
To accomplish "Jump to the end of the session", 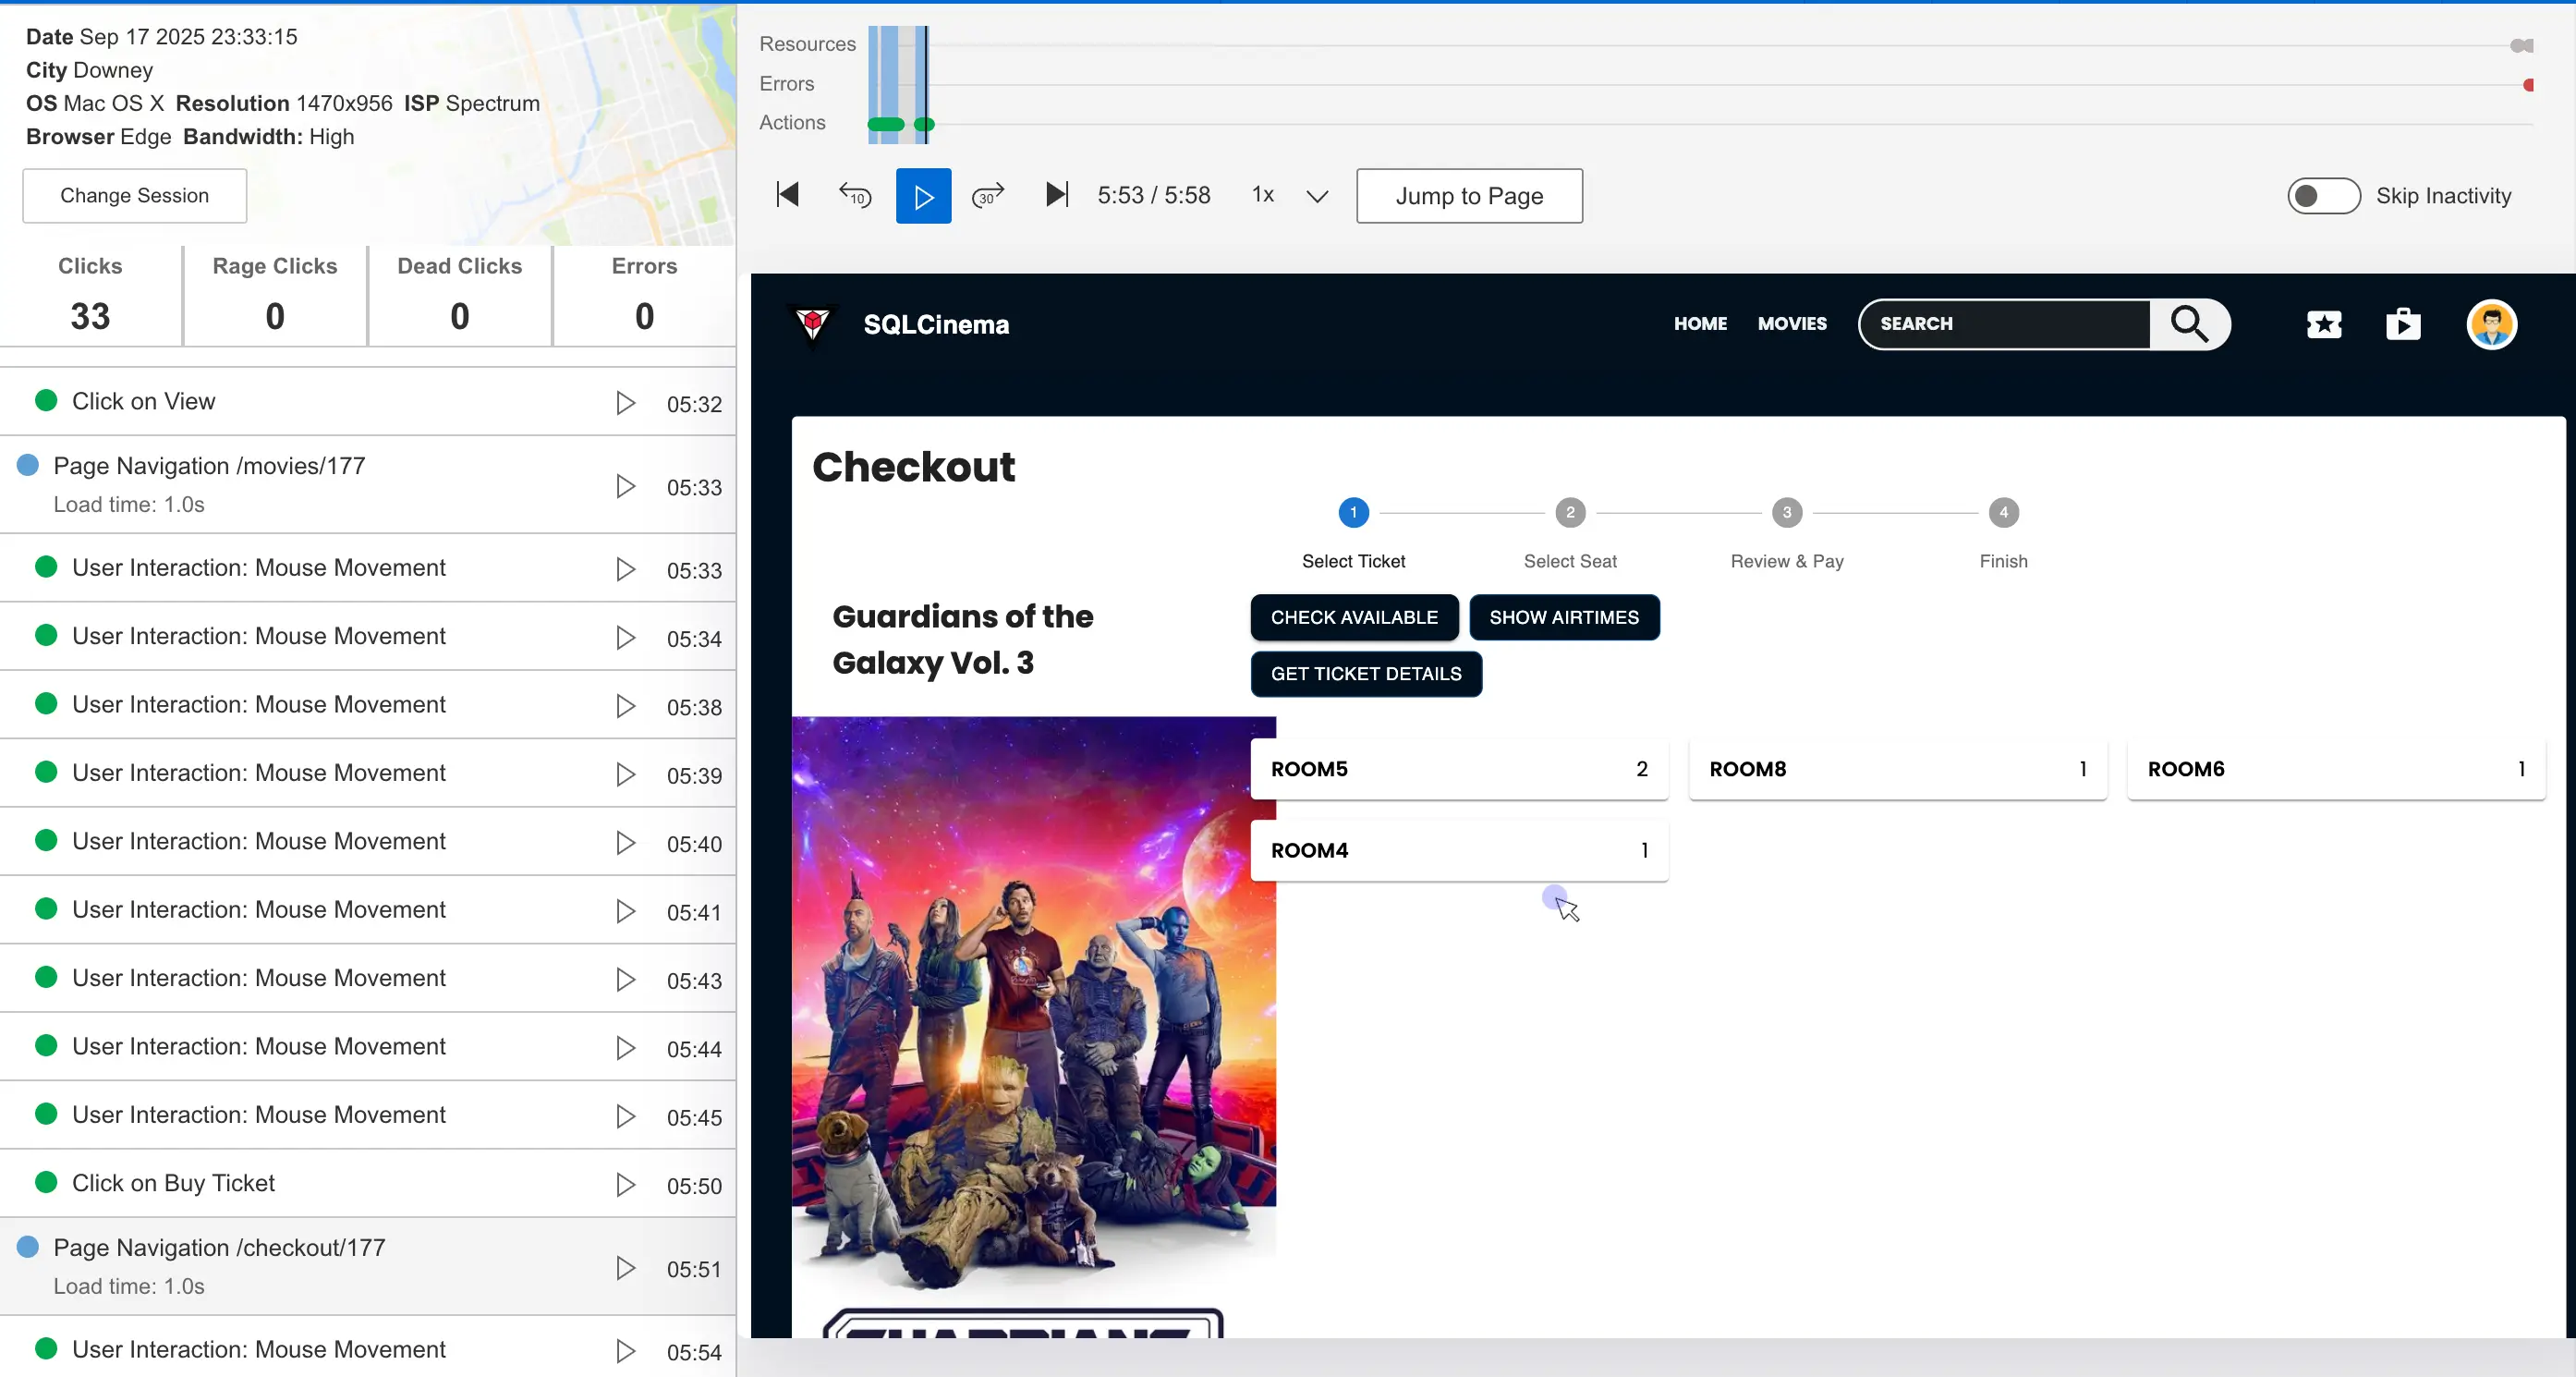I will 1056,195.
